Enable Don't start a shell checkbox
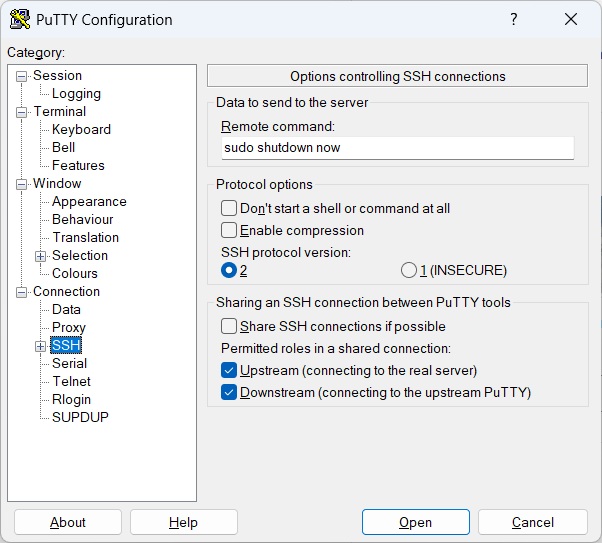The height and width of the screenshot is (543, 602). tap(229, 208)
